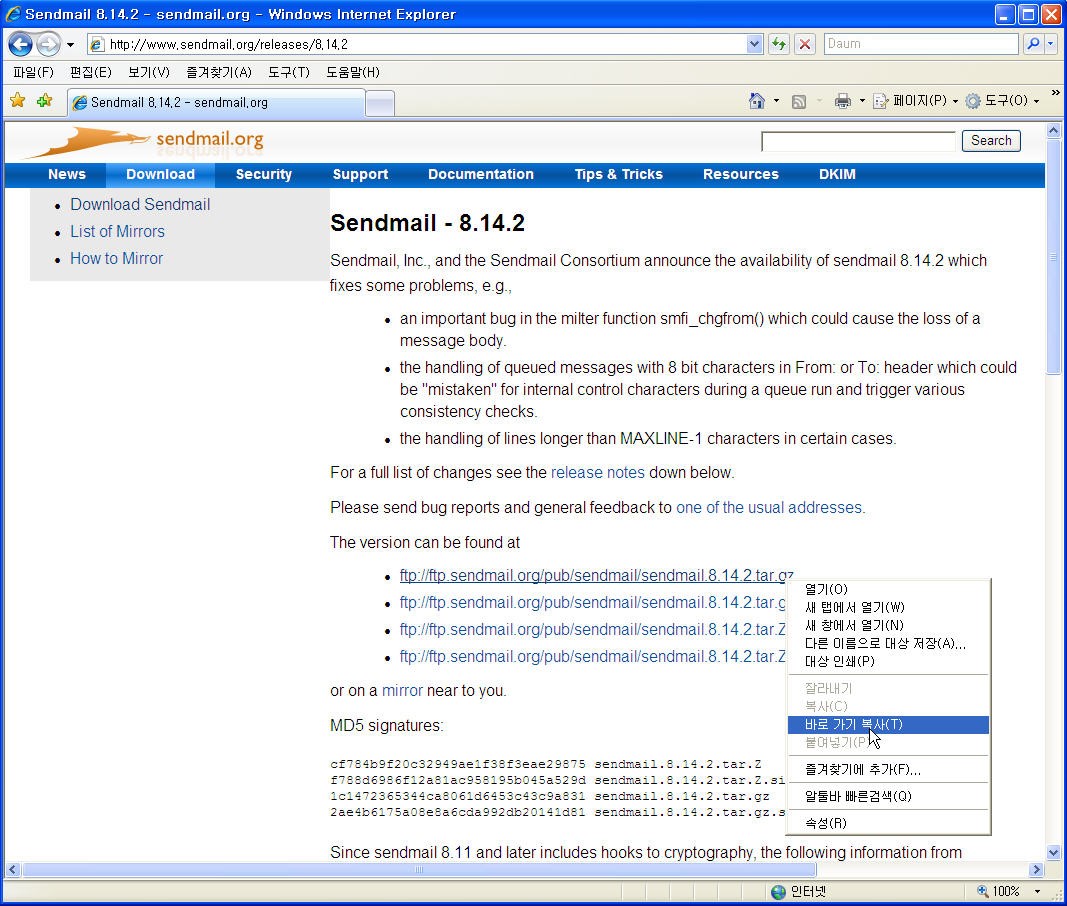Open the Download navigation tab
Viewport: 1067px width, 906px height.
pos(161,174)
